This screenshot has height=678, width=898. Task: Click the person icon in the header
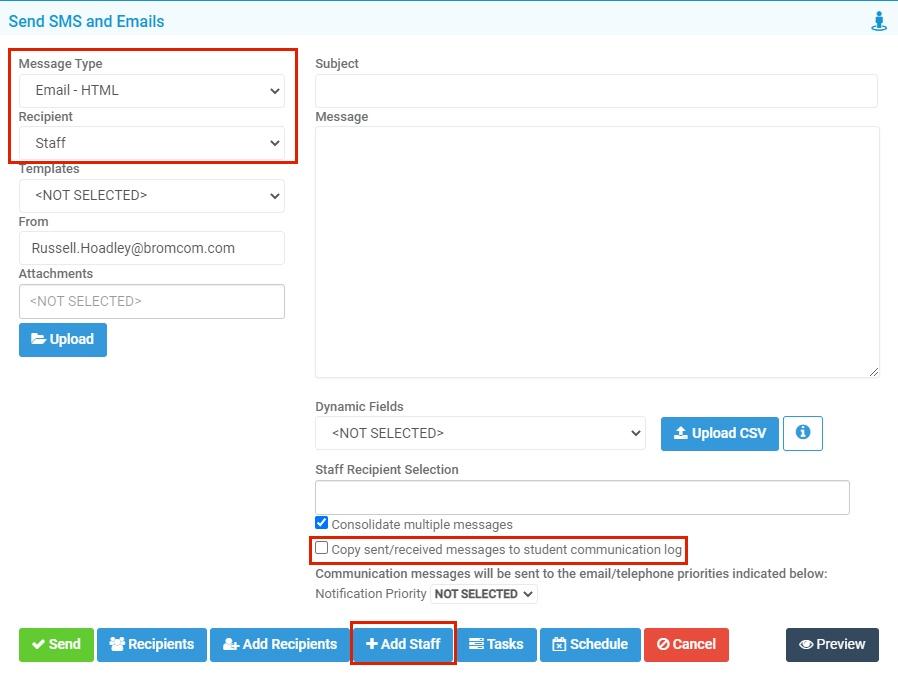click(878, 21)
